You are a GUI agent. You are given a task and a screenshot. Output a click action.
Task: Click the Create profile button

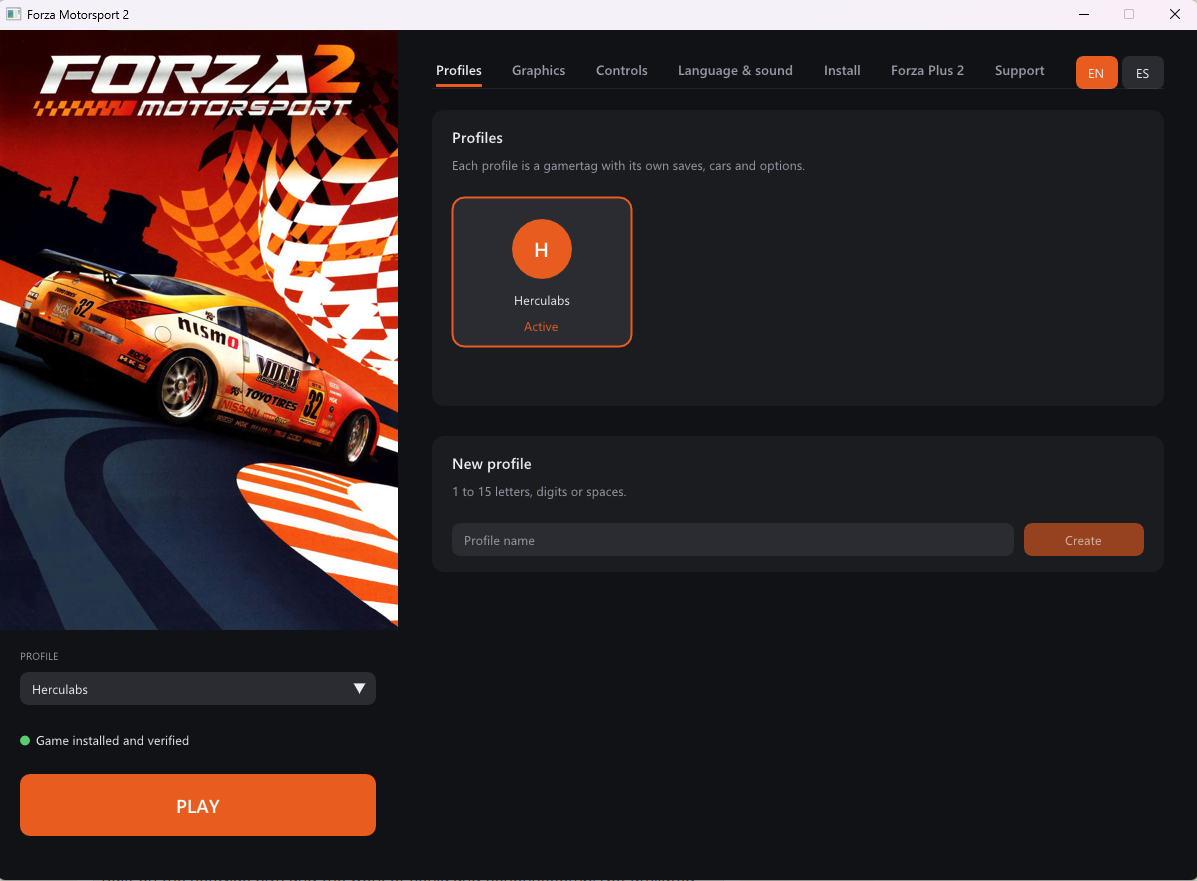(1083, 540)
